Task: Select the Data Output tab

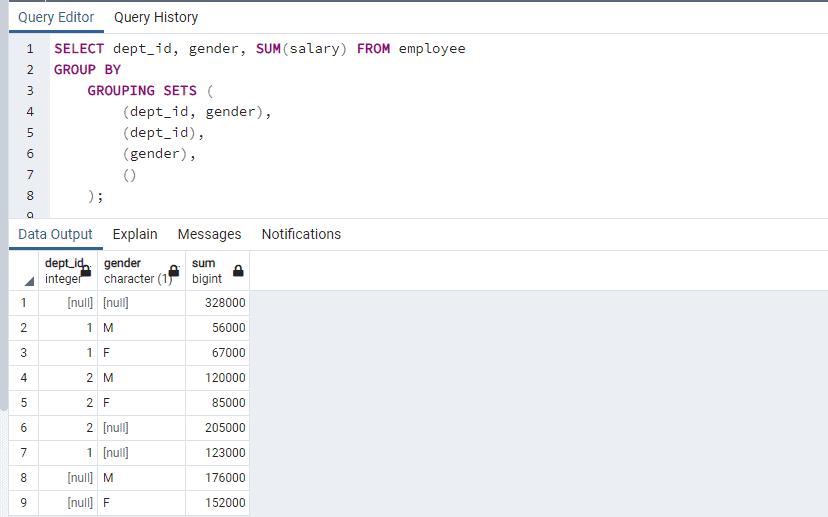Action: (55, 234)
